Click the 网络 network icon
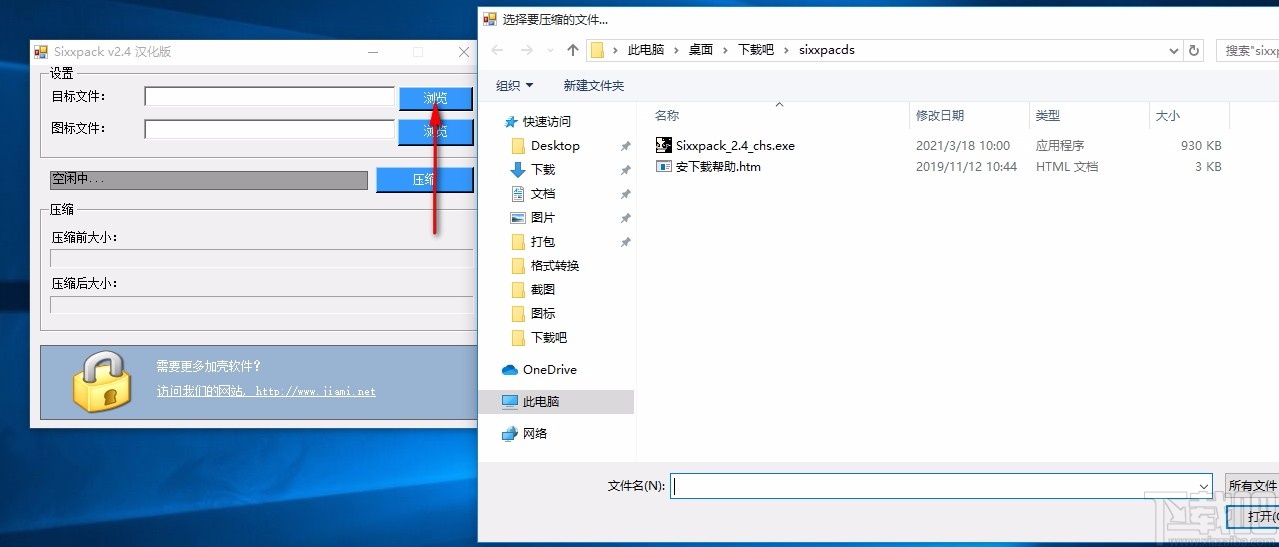Image resolution: width=1279 pixels, height=547 pixels. click(x=510, y=433)
